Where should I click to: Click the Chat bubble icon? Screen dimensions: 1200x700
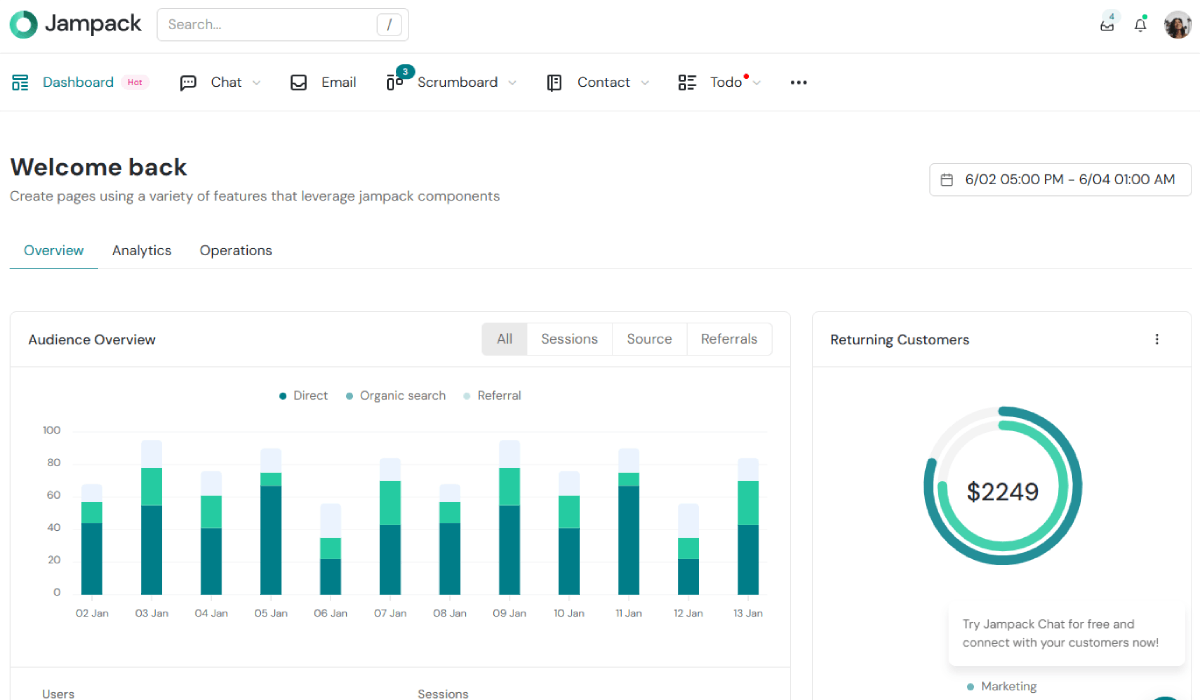pyautogui.click(x=188, y=83)
